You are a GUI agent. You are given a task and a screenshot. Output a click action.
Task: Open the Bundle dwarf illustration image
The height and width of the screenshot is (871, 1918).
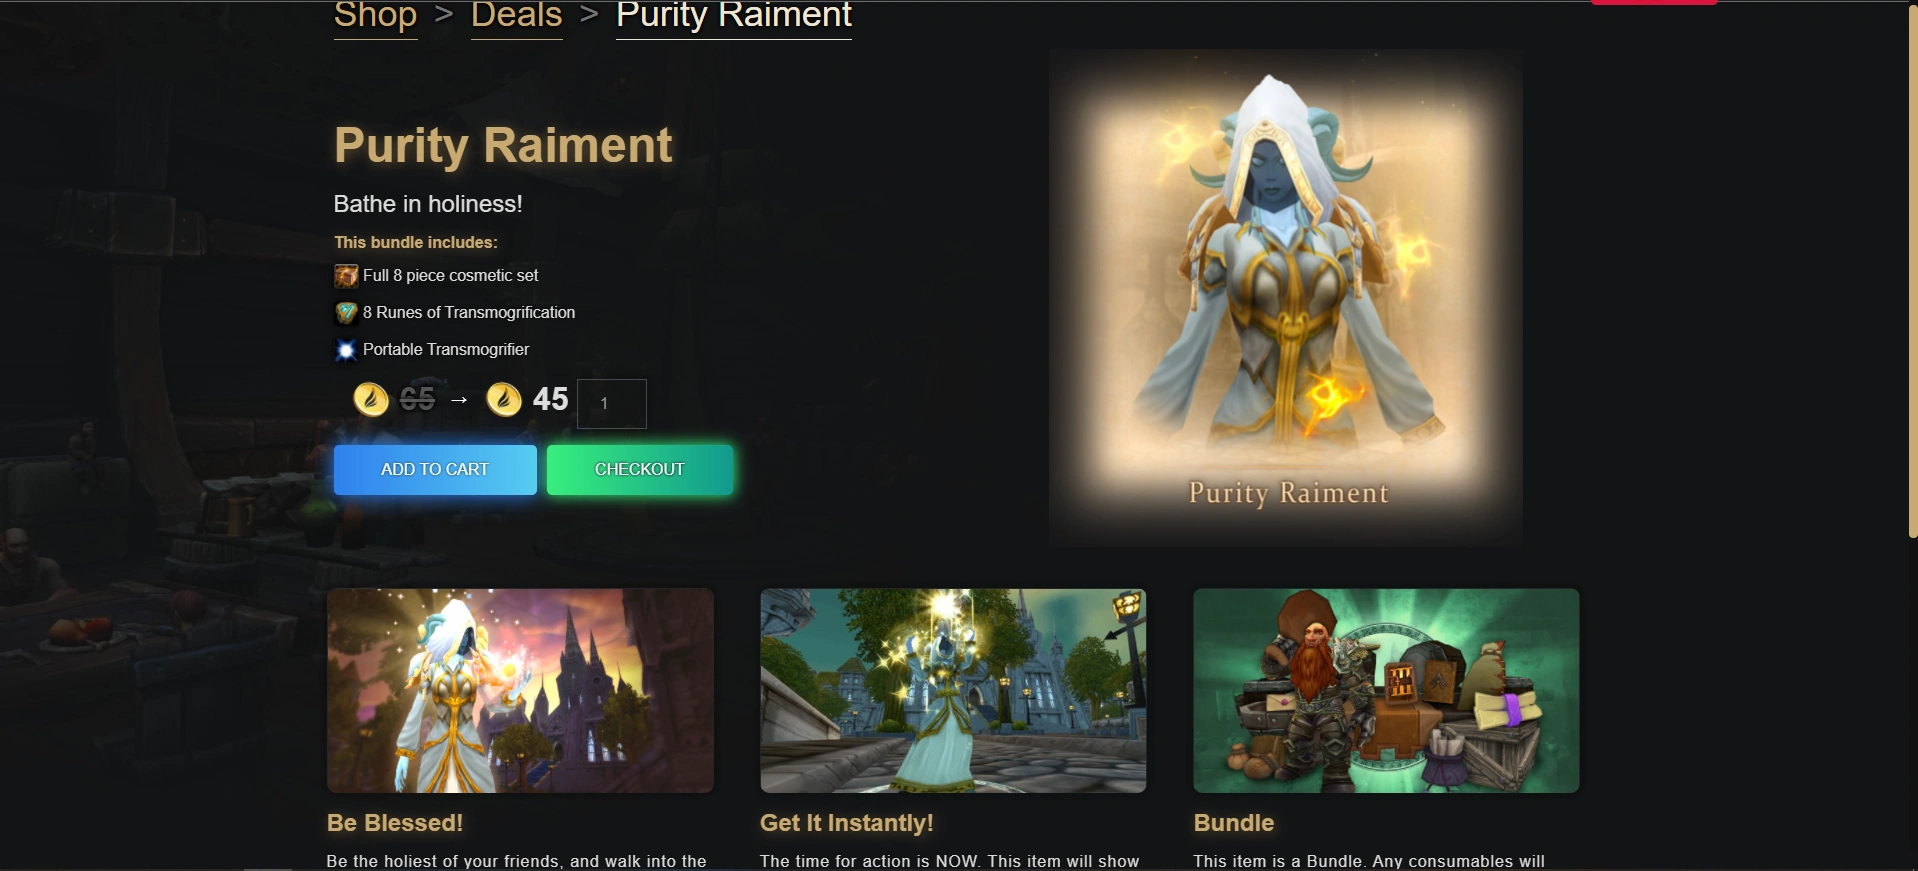pyautogui.click(x=1386, y=691)
